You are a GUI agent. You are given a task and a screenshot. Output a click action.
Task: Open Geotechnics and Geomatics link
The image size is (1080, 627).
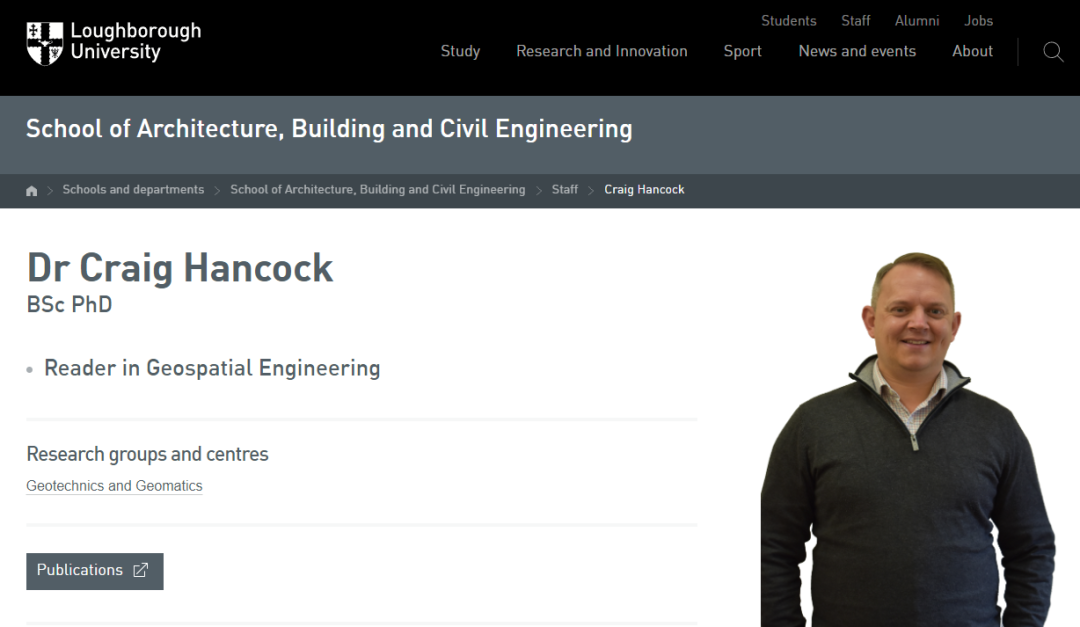click(x=114, y=486)
